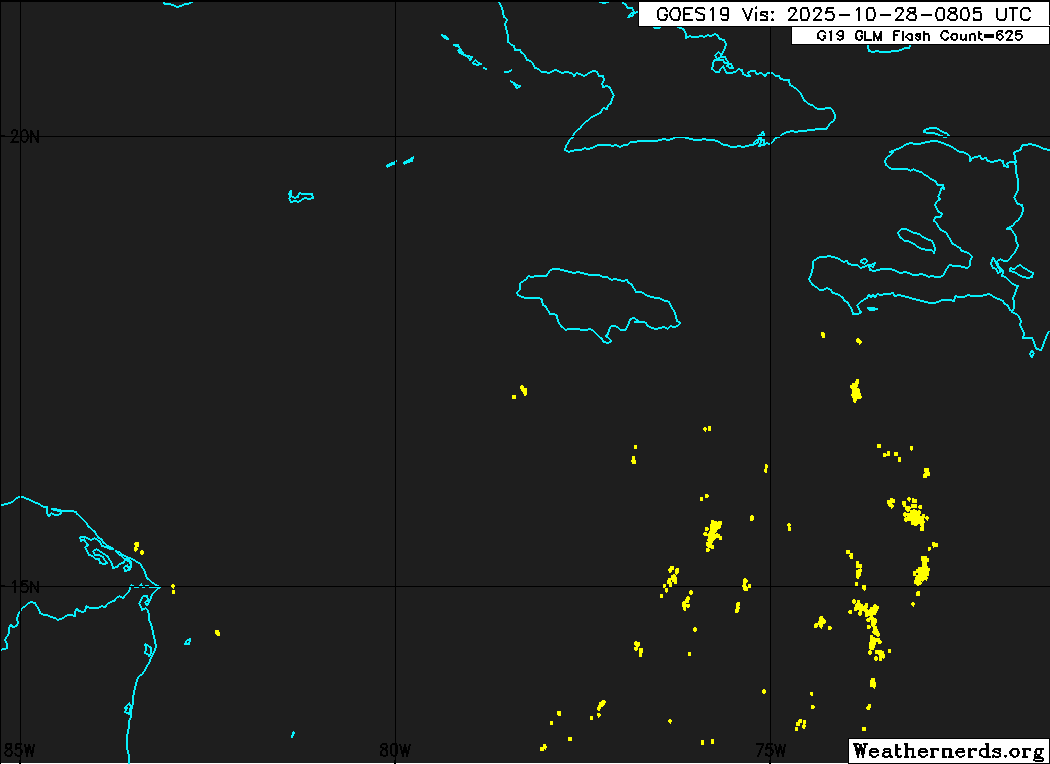
Task: Select the Tortuga island outline north of Haiti
Action: pyautogui.click(x=936, y=131)
